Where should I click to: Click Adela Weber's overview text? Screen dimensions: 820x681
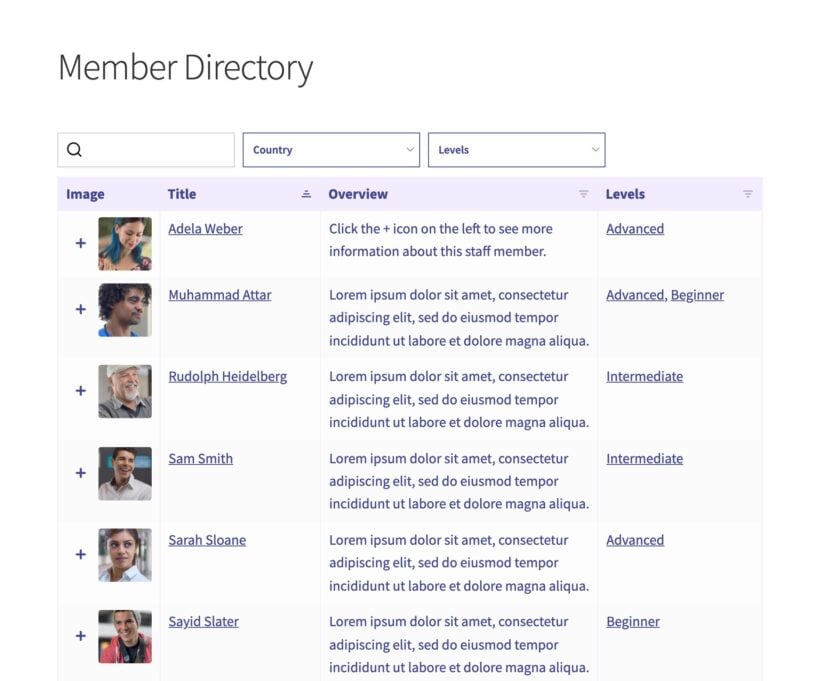441,240
